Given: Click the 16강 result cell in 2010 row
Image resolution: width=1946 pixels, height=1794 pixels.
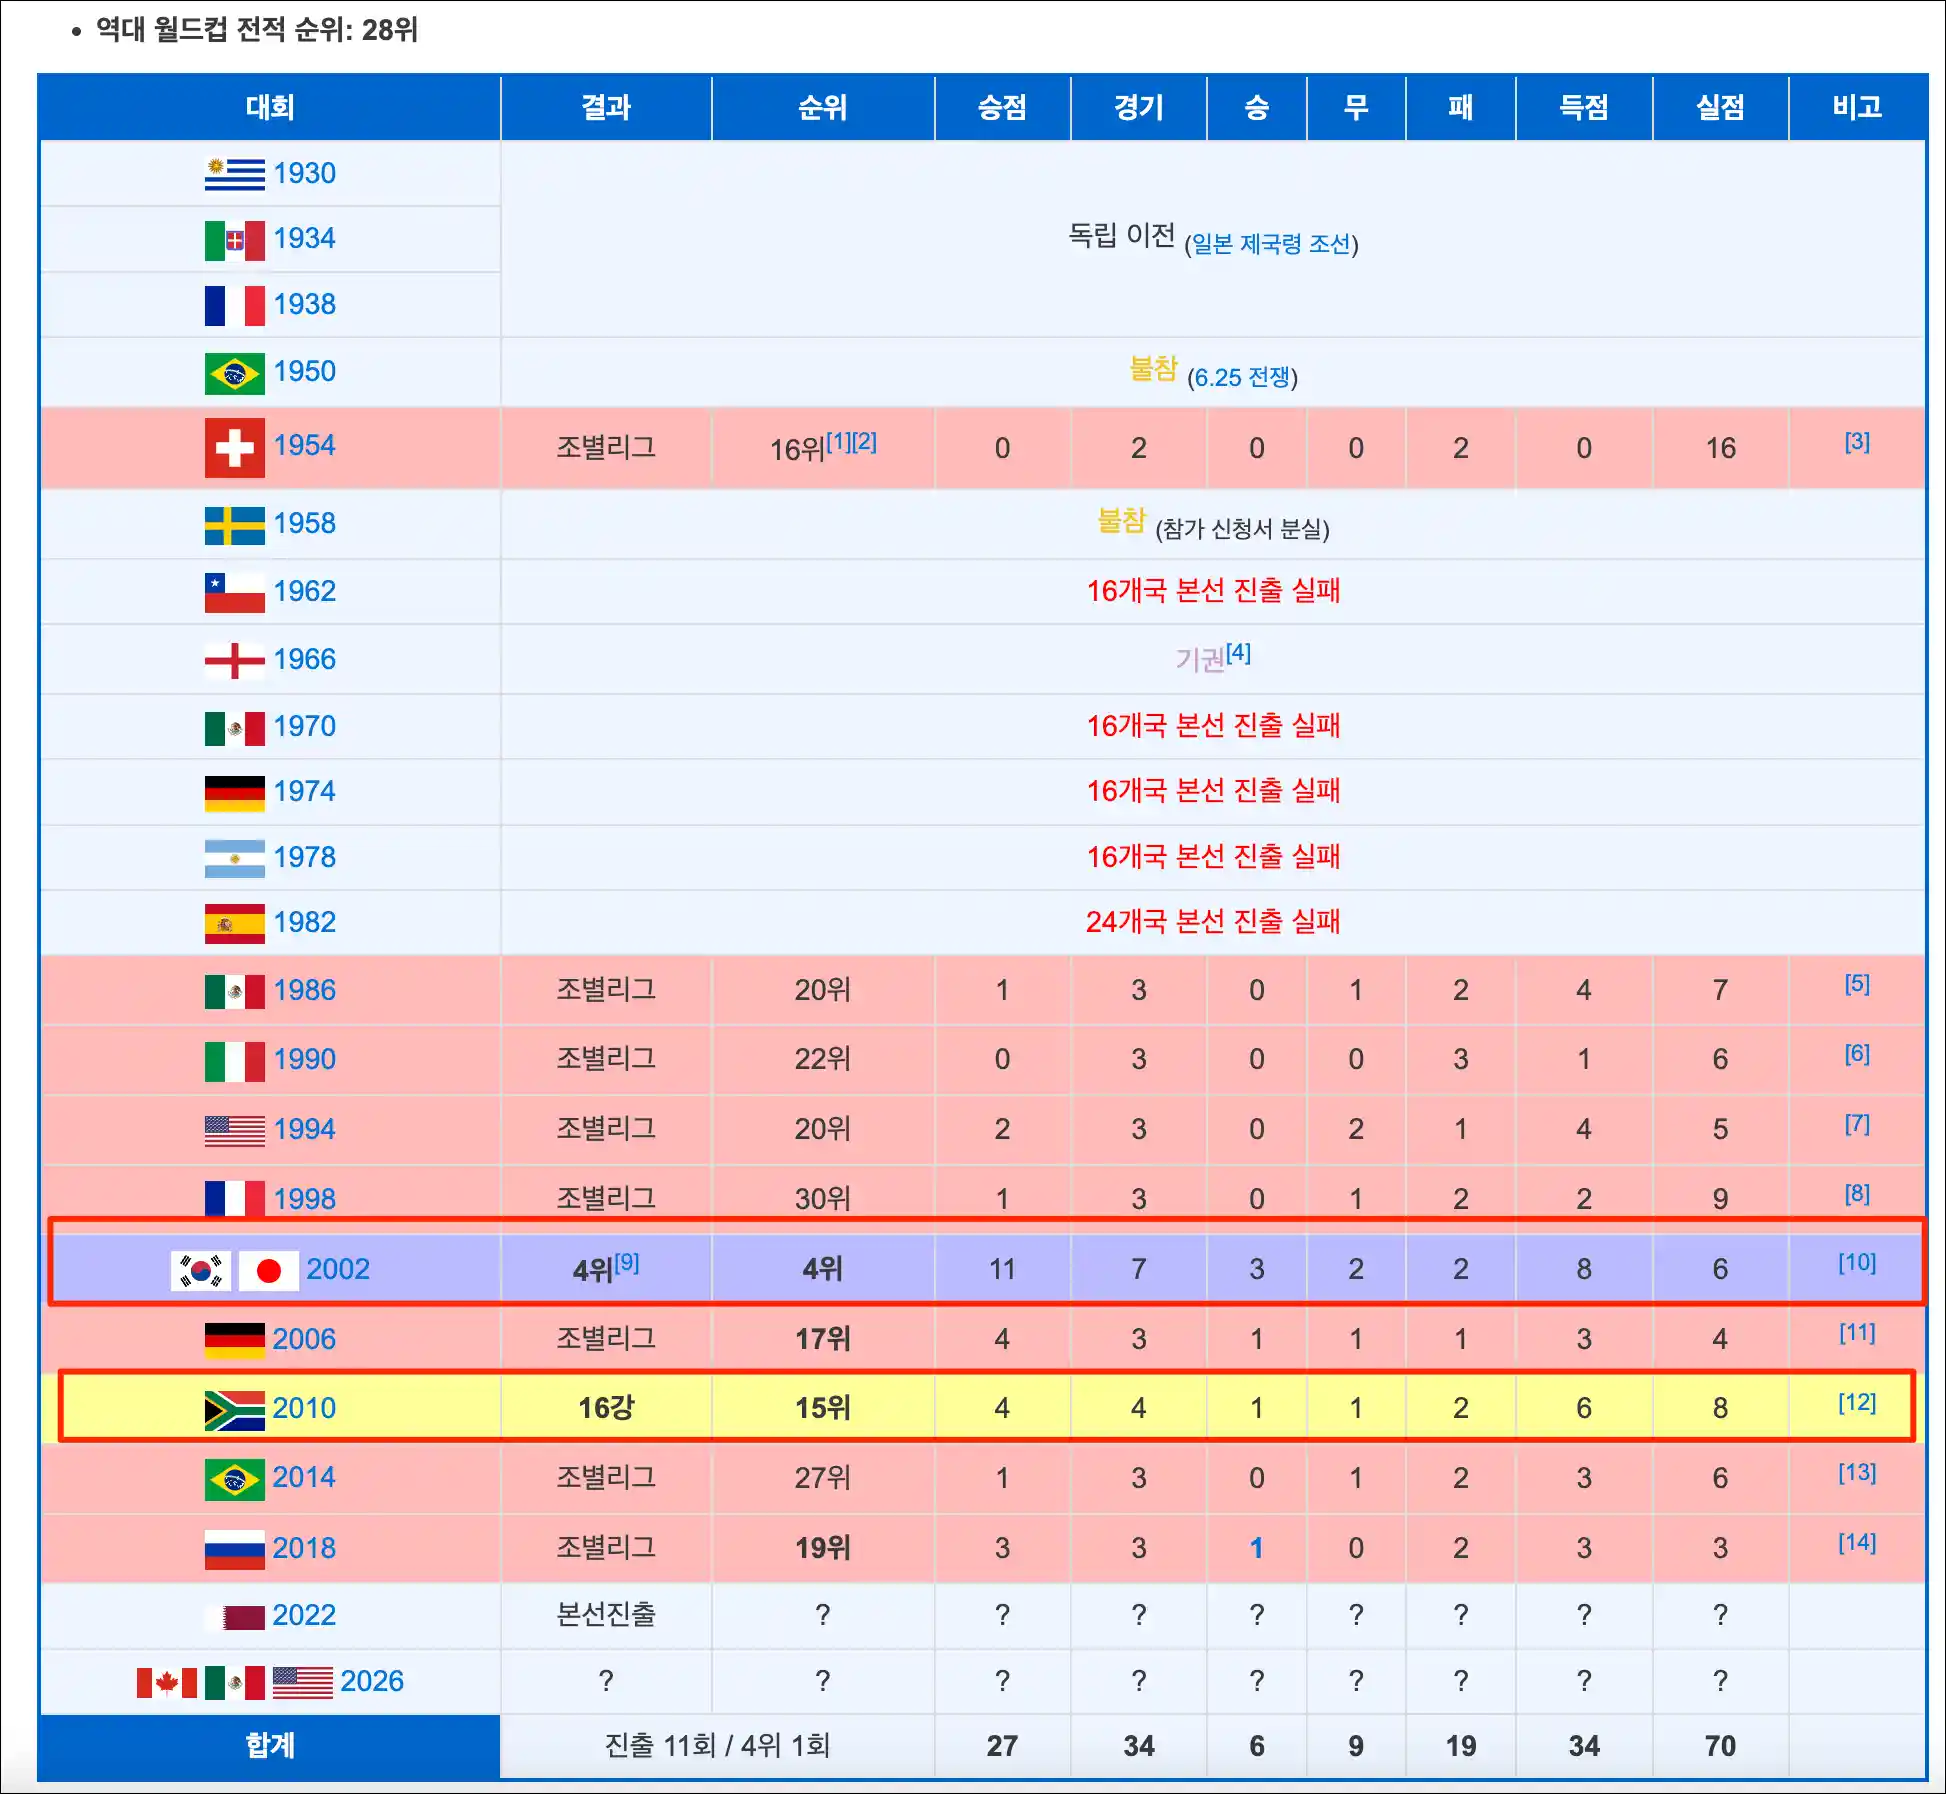Looking at the screenshot, I should pos(606,1408).
